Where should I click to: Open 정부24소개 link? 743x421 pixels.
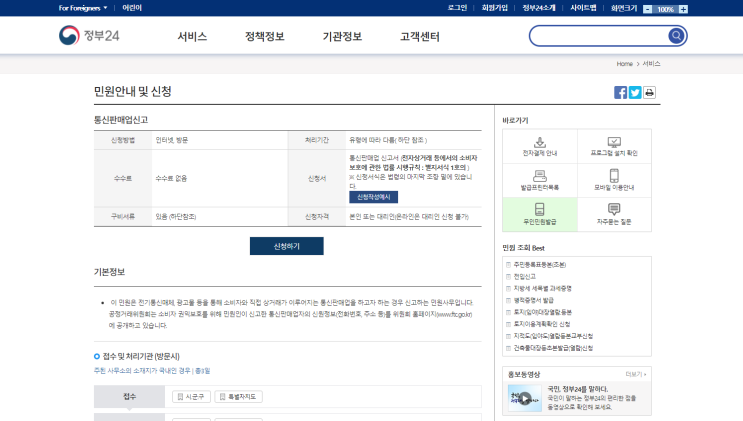[x=539, y=8]
